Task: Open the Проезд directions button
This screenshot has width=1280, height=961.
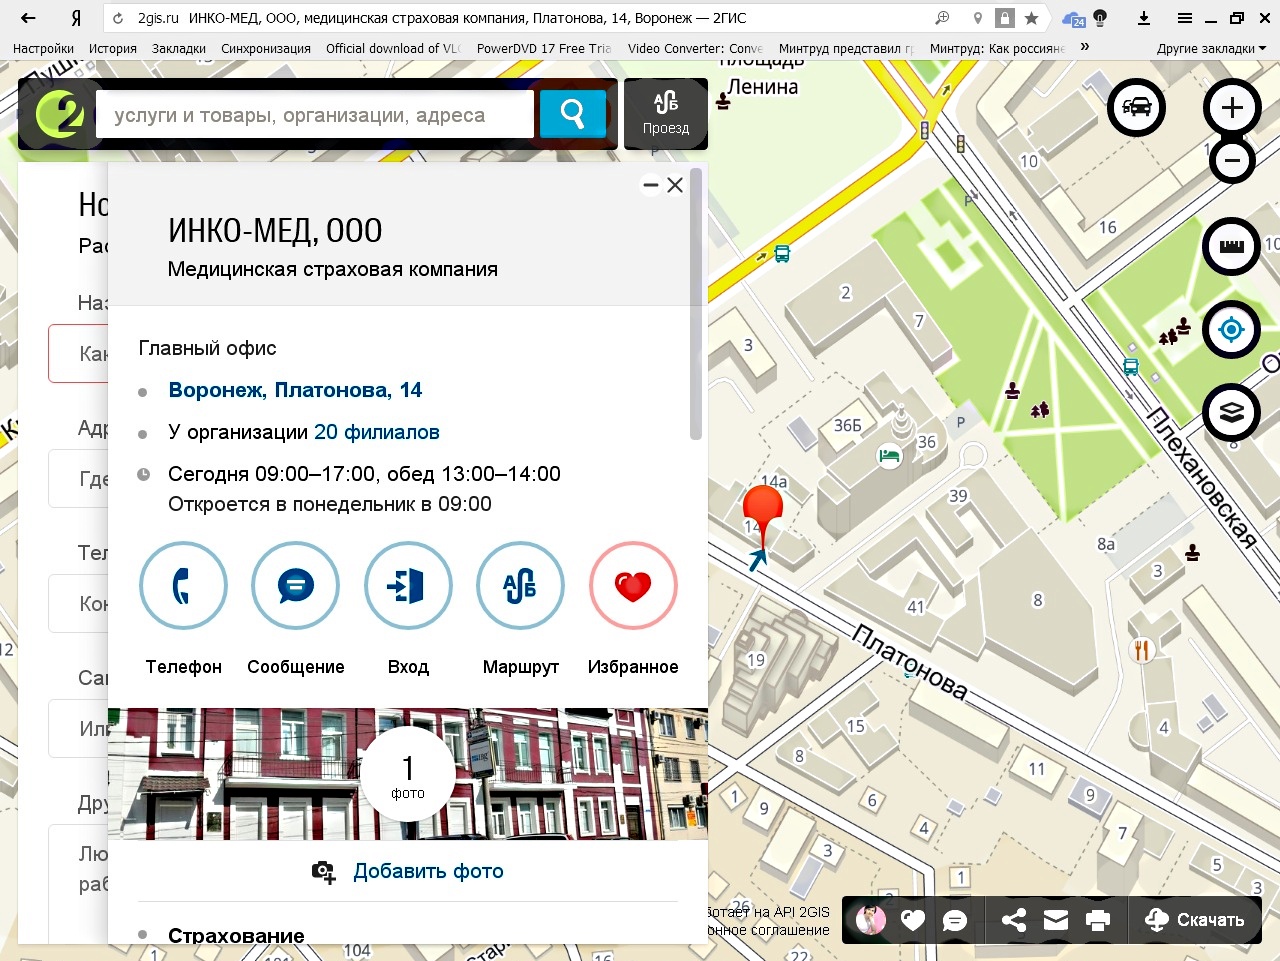Action: click(x=666, y=114)
